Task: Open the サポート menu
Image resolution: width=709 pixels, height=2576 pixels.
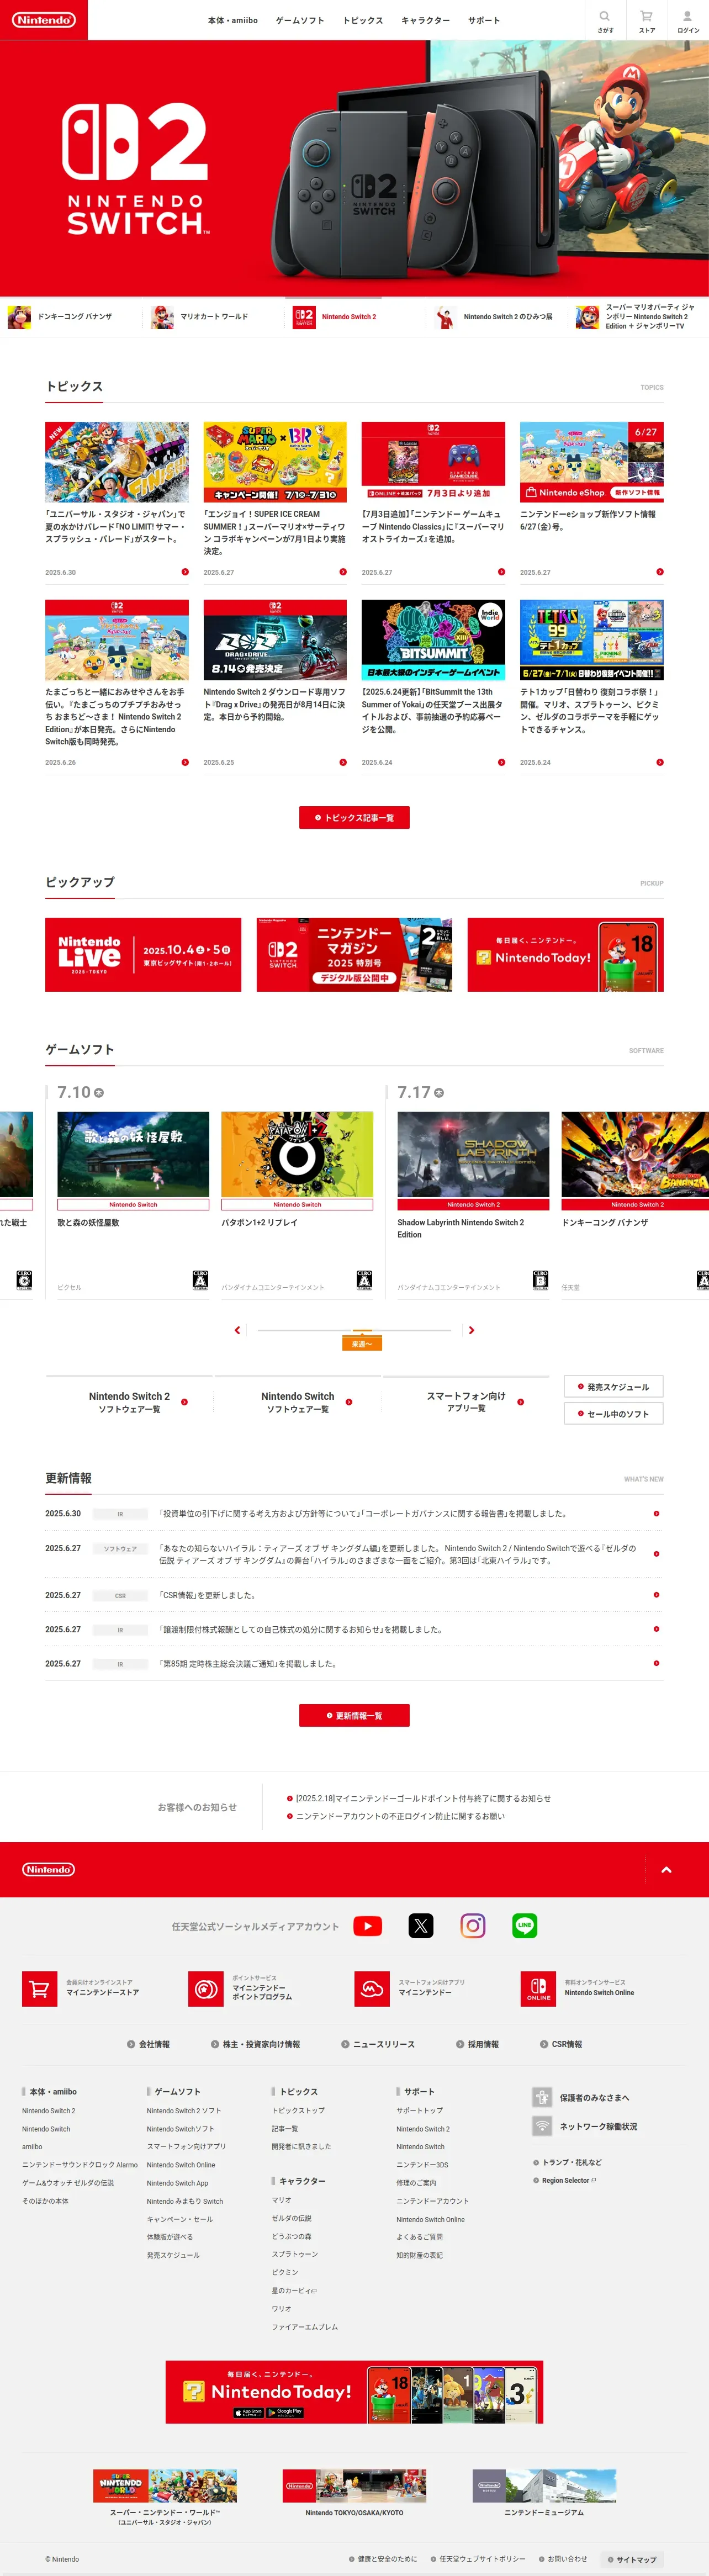Action: 484,20
